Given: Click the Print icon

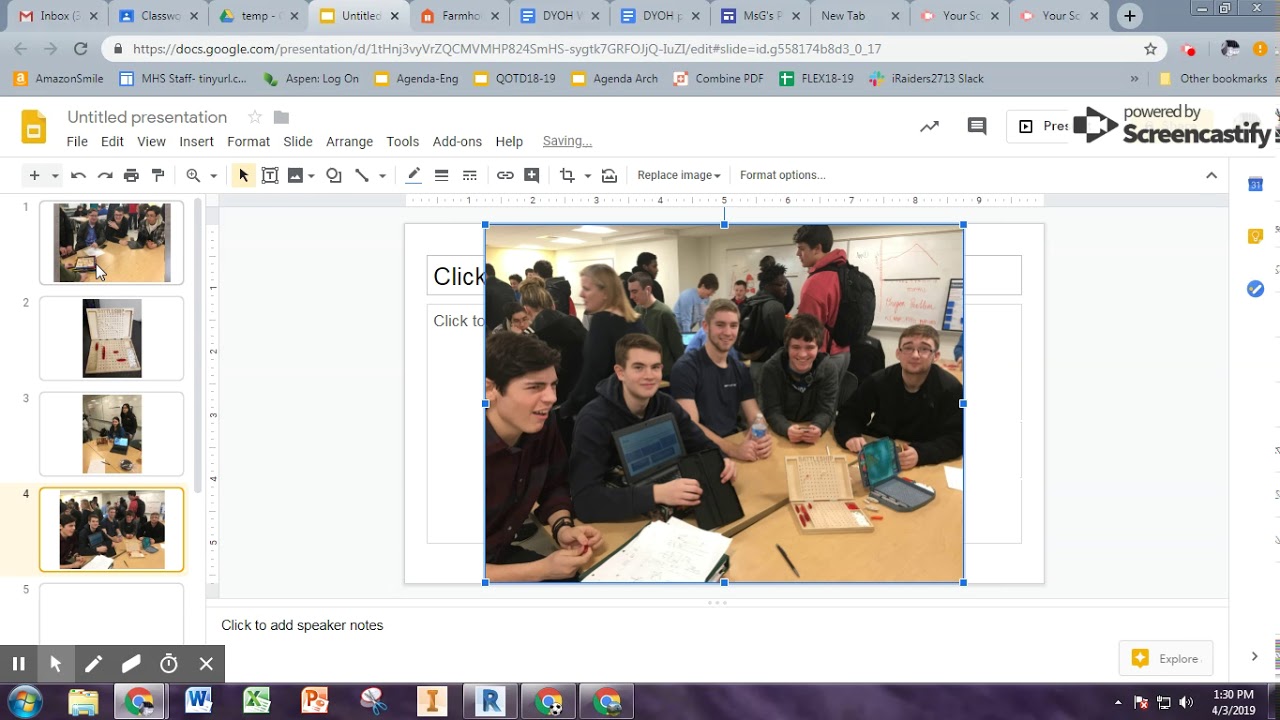Looking at the screenshot, I should click(131, 175).
